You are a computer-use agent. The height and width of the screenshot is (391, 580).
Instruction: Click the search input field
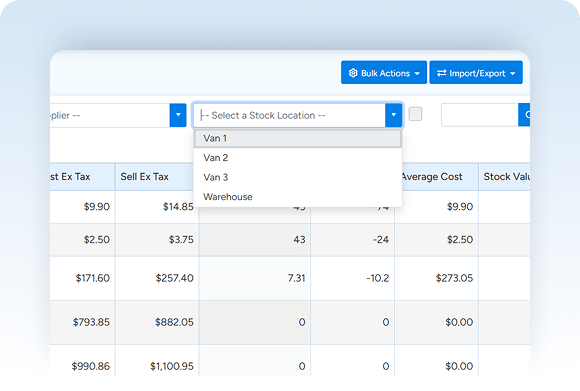479,115
